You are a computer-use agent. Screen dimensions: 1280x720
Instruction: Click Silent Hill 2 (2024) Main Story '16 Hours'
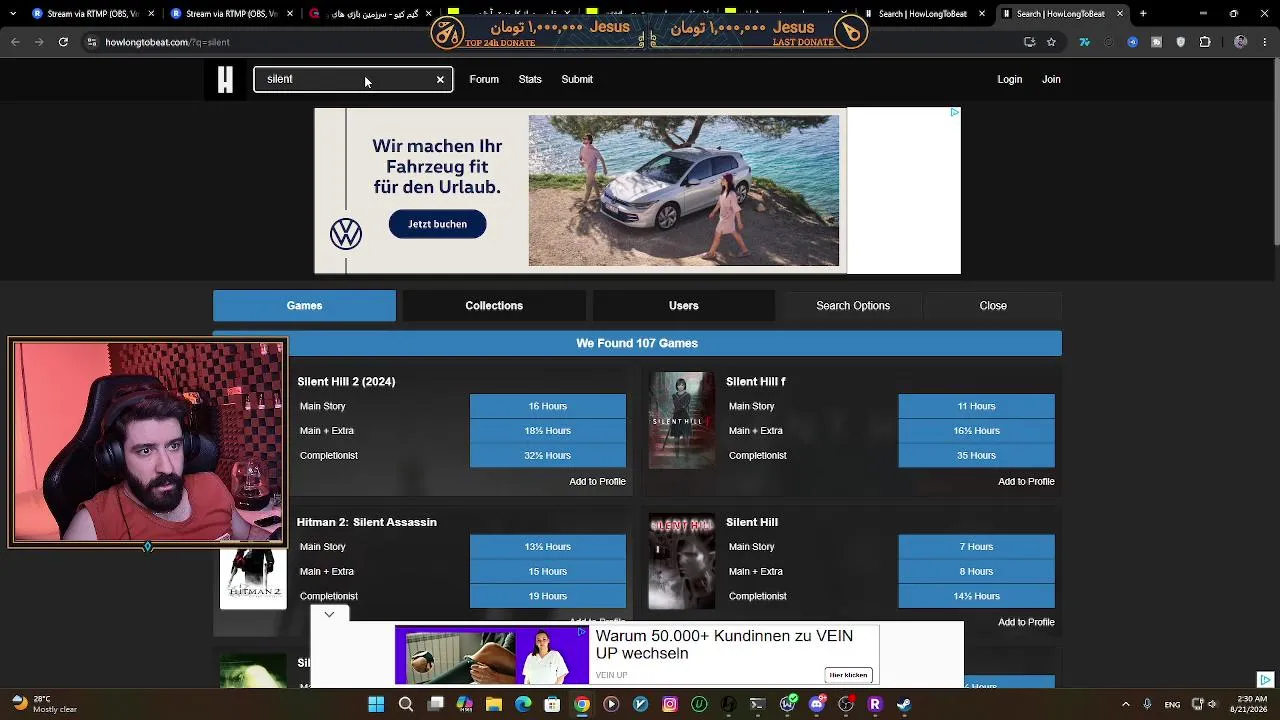point(548,406)
